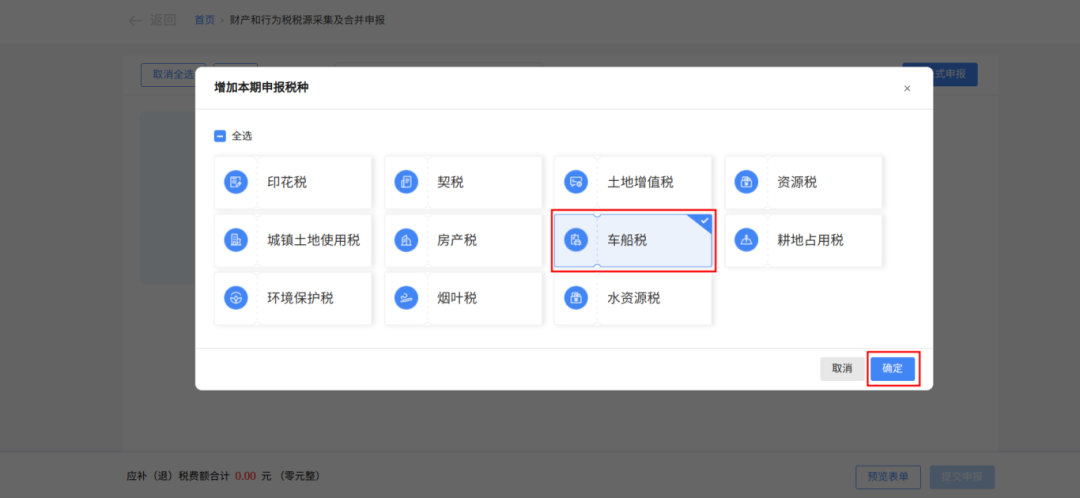This screenshot has height=498, width=1080.
Task: Click the 车船税 vehicle icon
Action: (576, 240)
